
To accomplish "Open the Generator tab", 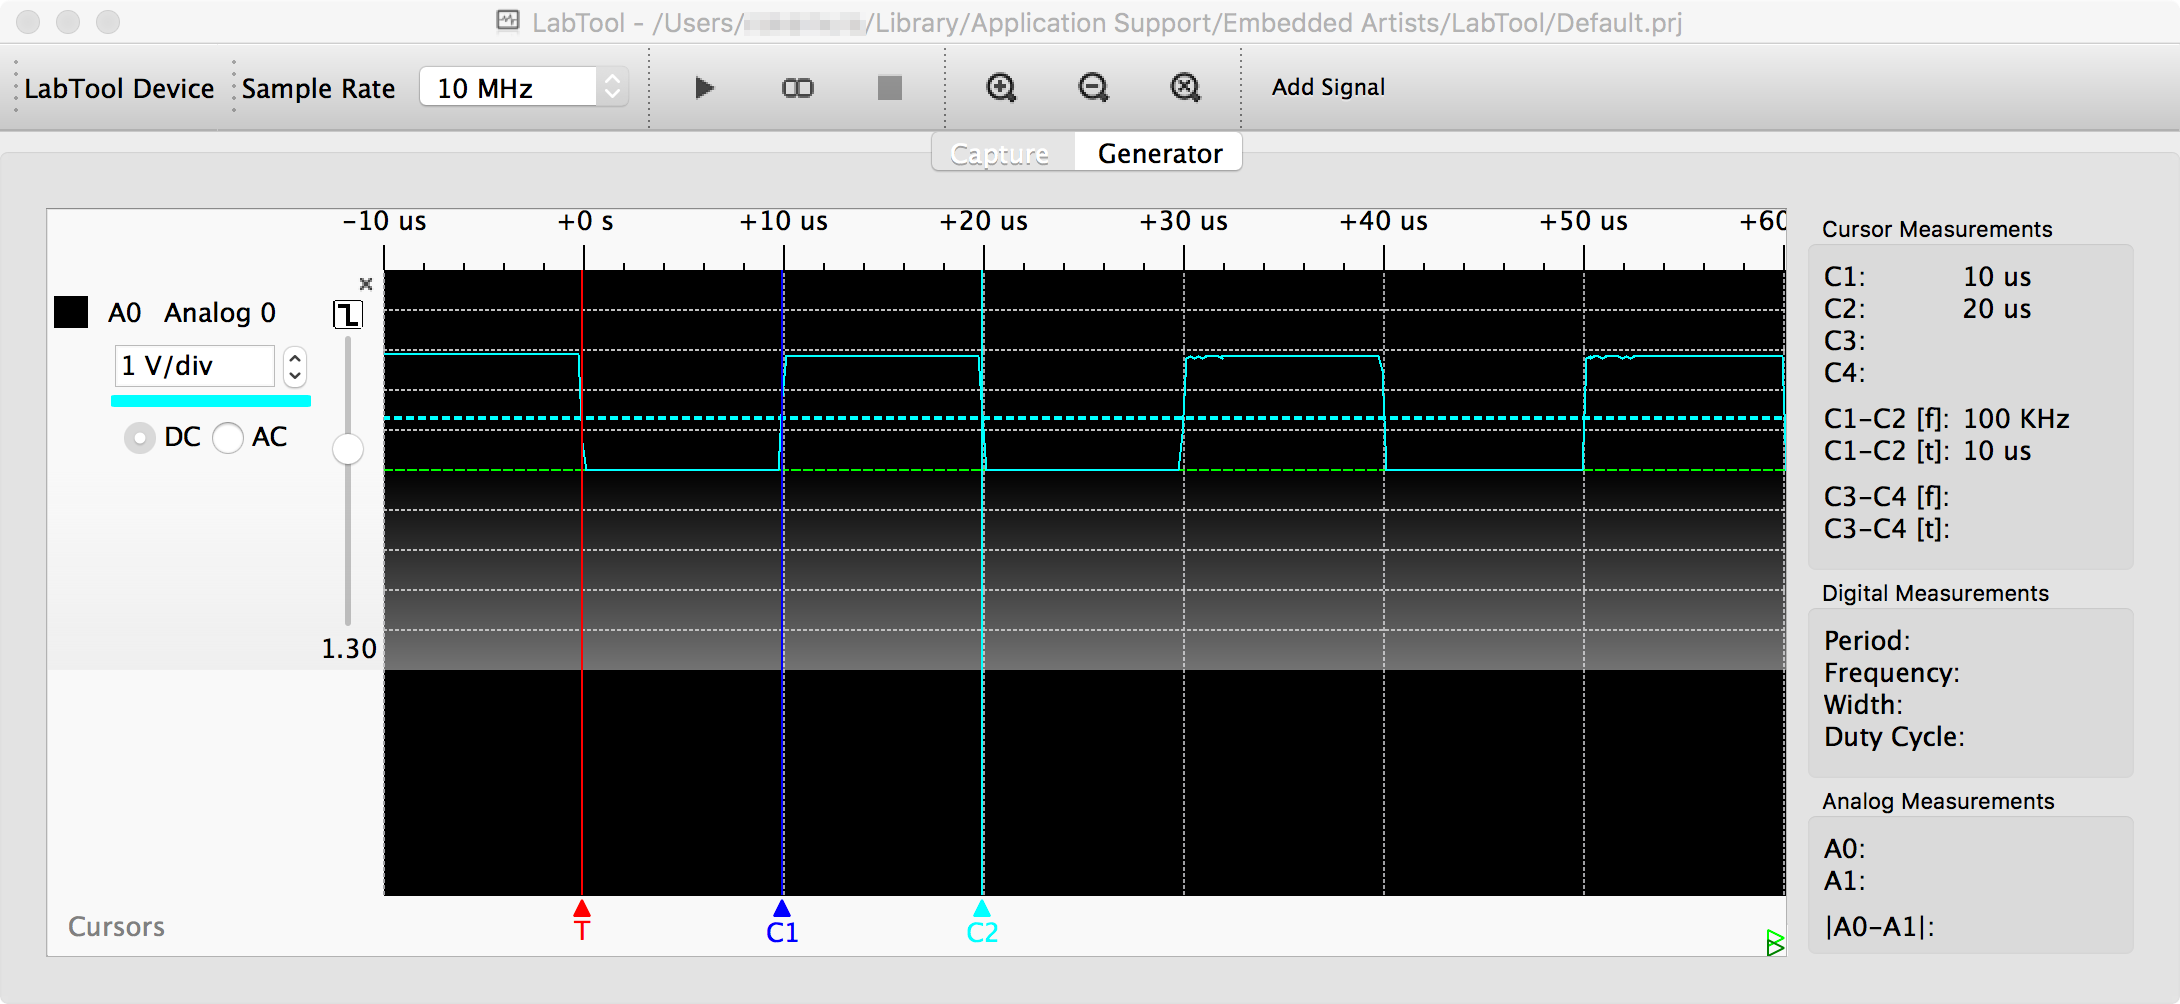I will coord(1158,152).
